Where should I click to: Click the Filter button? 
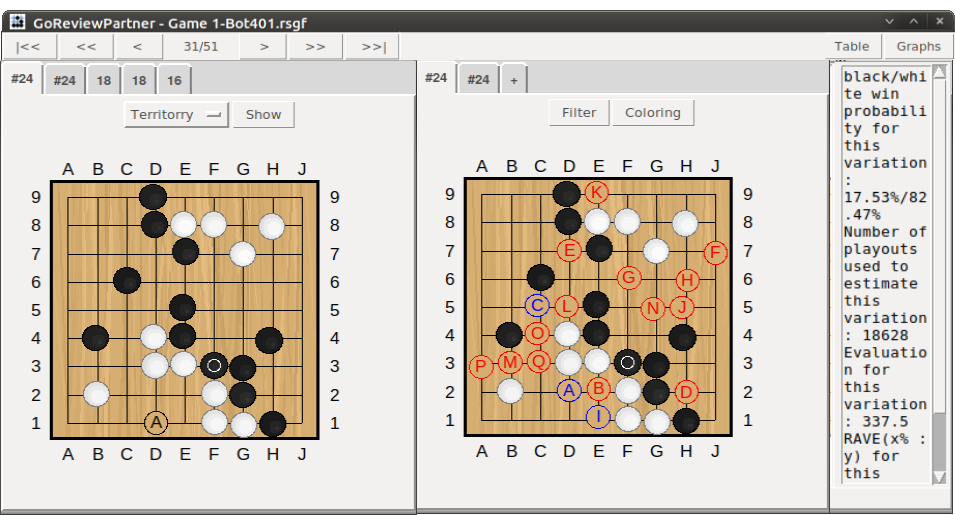click(579, 112)
